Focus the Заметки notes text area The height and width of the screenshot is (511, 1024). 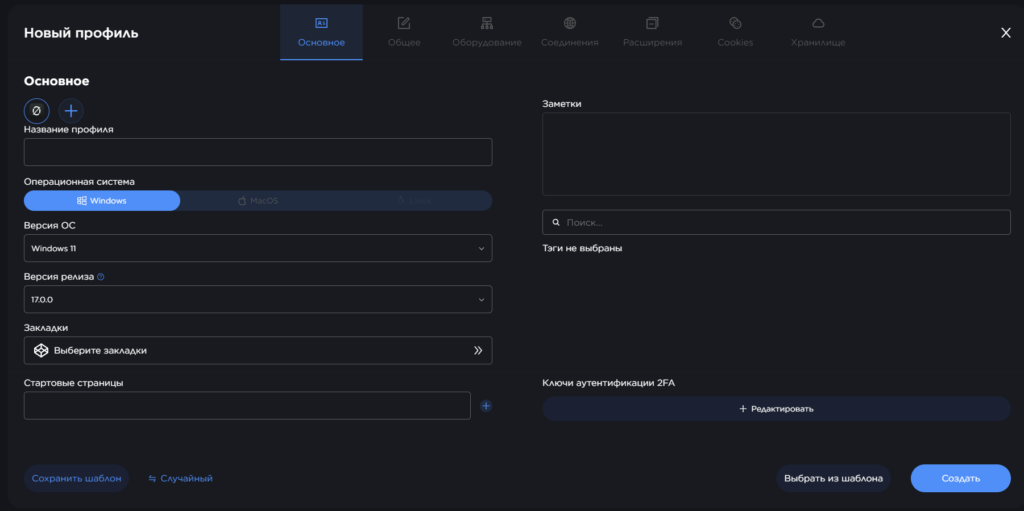776,154
